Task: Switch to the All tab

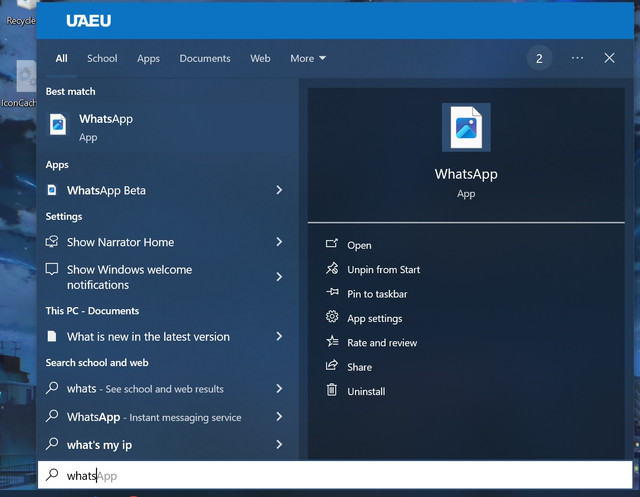Action: (61, 58)
